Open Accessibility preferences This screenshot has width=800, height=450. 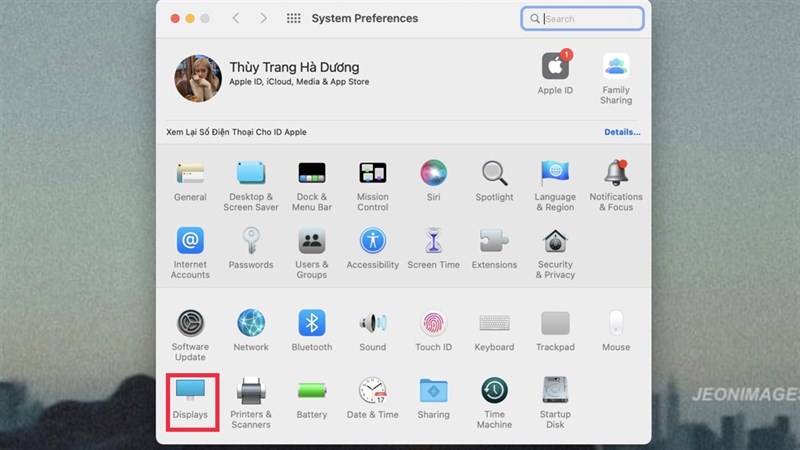[372, 249]
